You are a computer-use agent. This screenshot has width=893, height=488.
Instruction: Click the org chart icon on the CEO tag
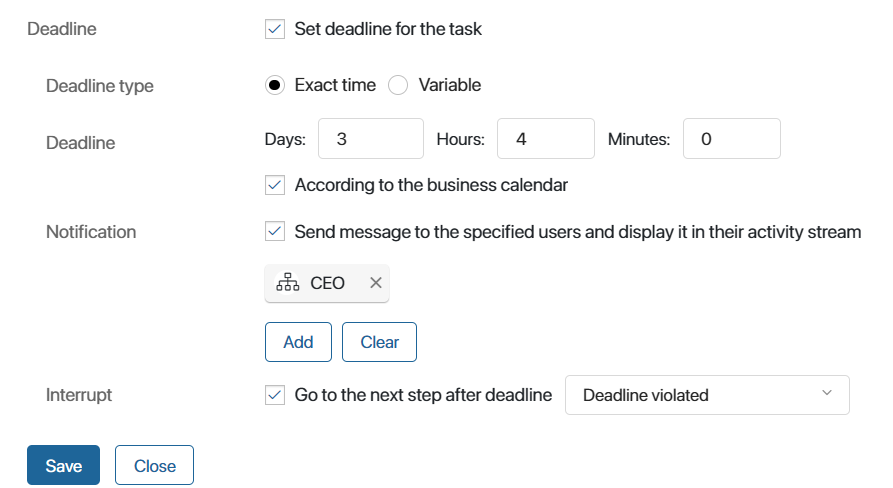point(288,282)
